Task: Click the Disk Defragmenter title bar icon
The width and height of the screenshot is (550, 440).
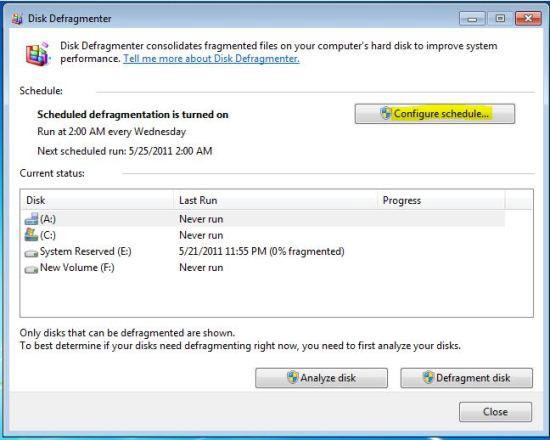Action: [x=17, y=19]
